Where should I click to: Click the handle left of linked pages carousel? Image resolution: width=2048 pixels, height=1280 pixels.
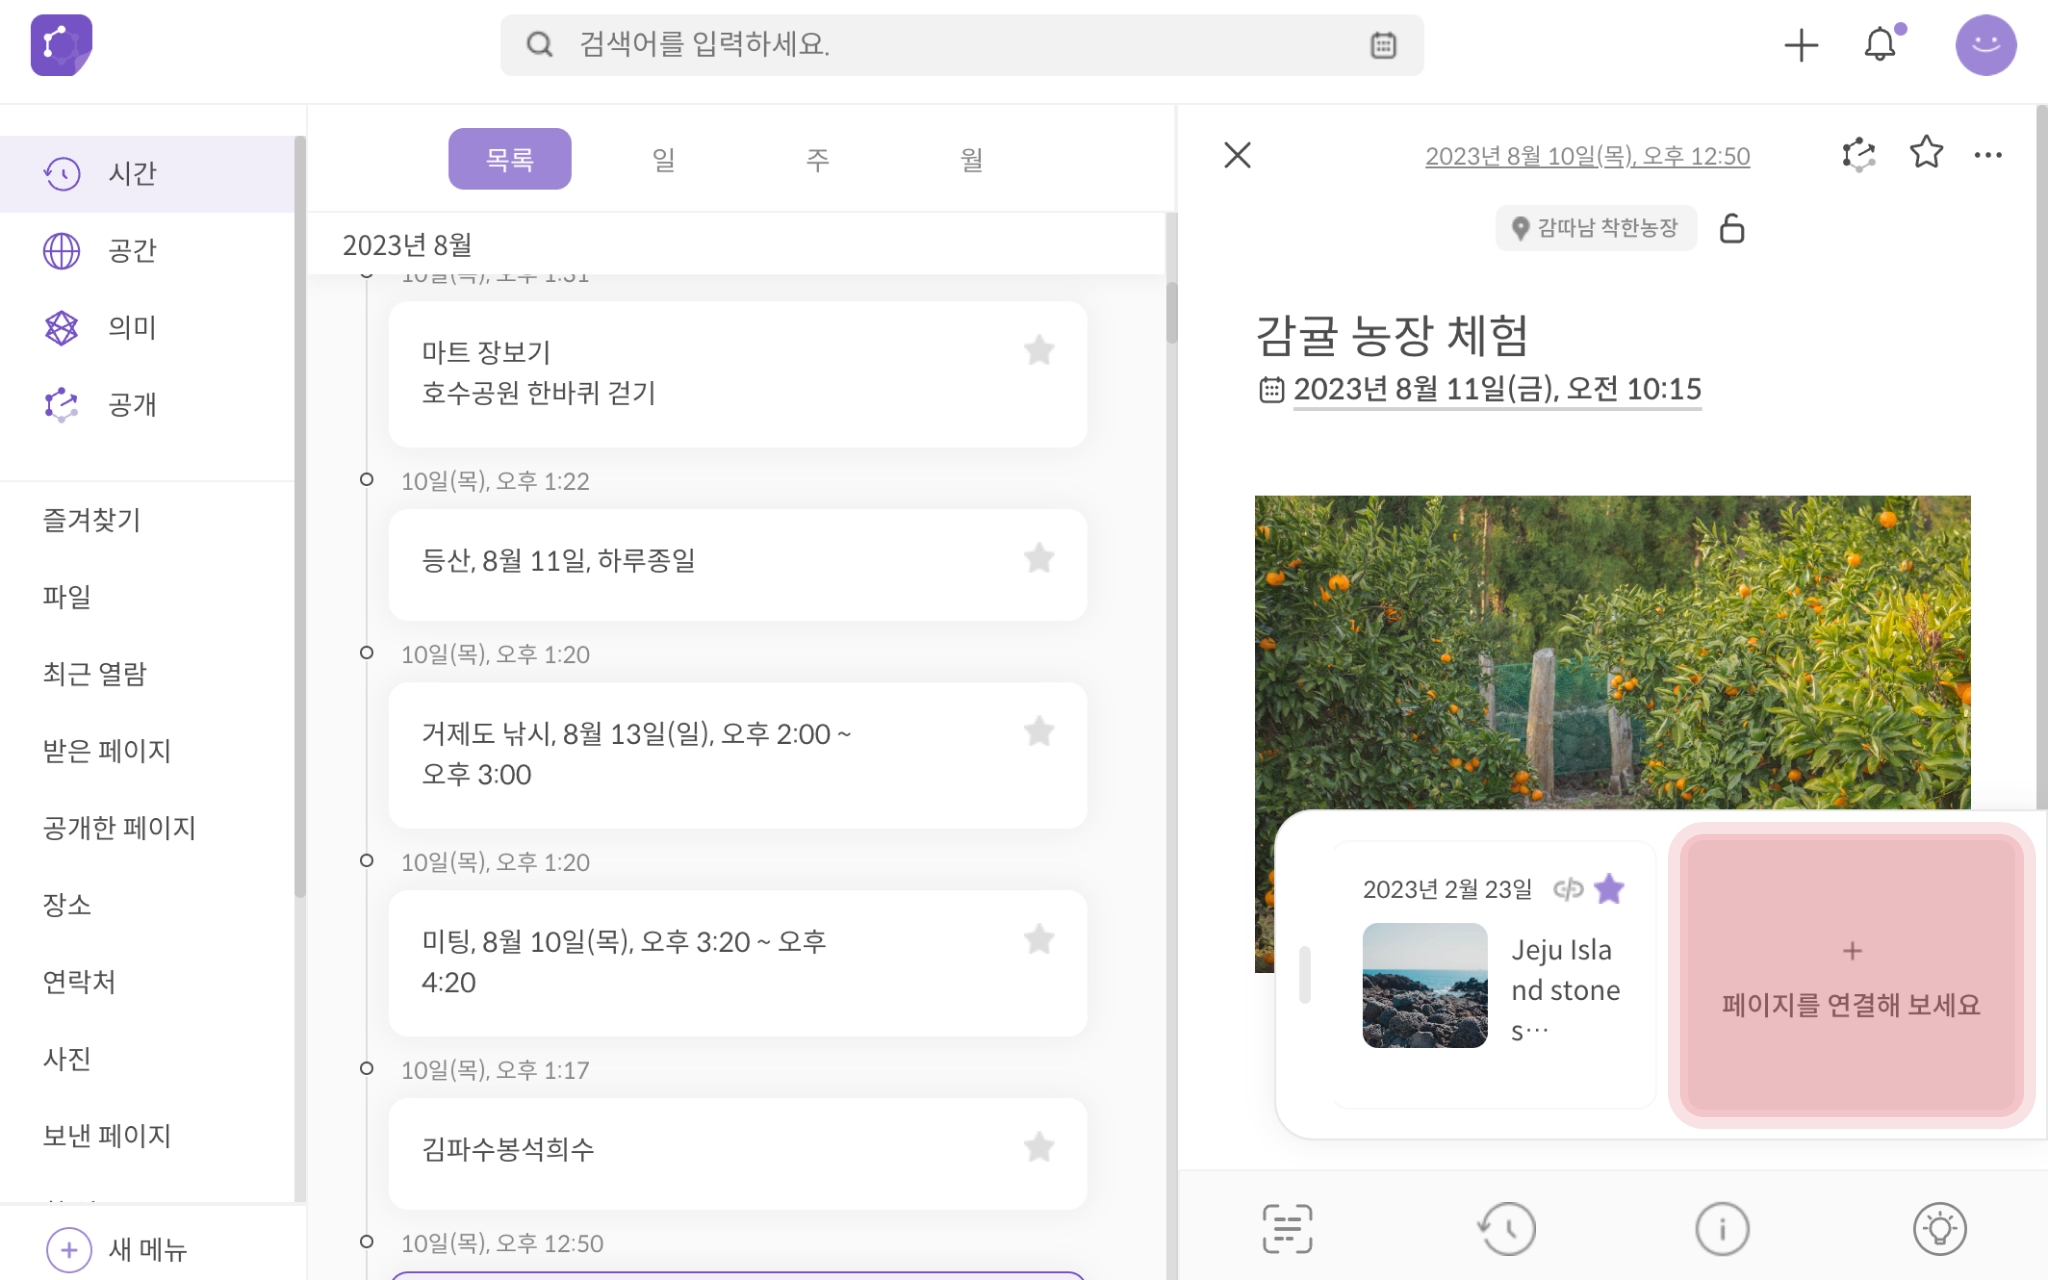(x=1304, y=974)
